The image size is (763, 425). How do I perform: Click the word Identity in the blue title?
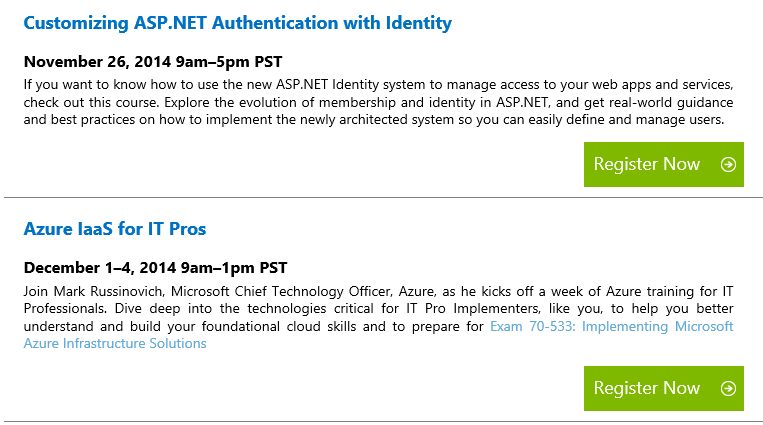coord(418,23)
